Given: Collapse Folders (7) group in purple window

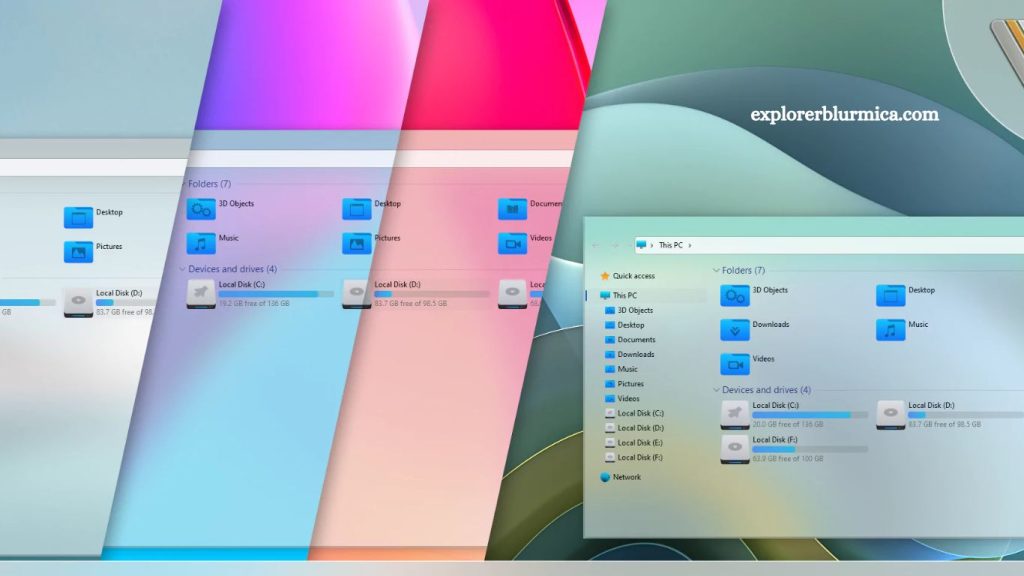Looking at the screenshot, I should coord(184,184).
